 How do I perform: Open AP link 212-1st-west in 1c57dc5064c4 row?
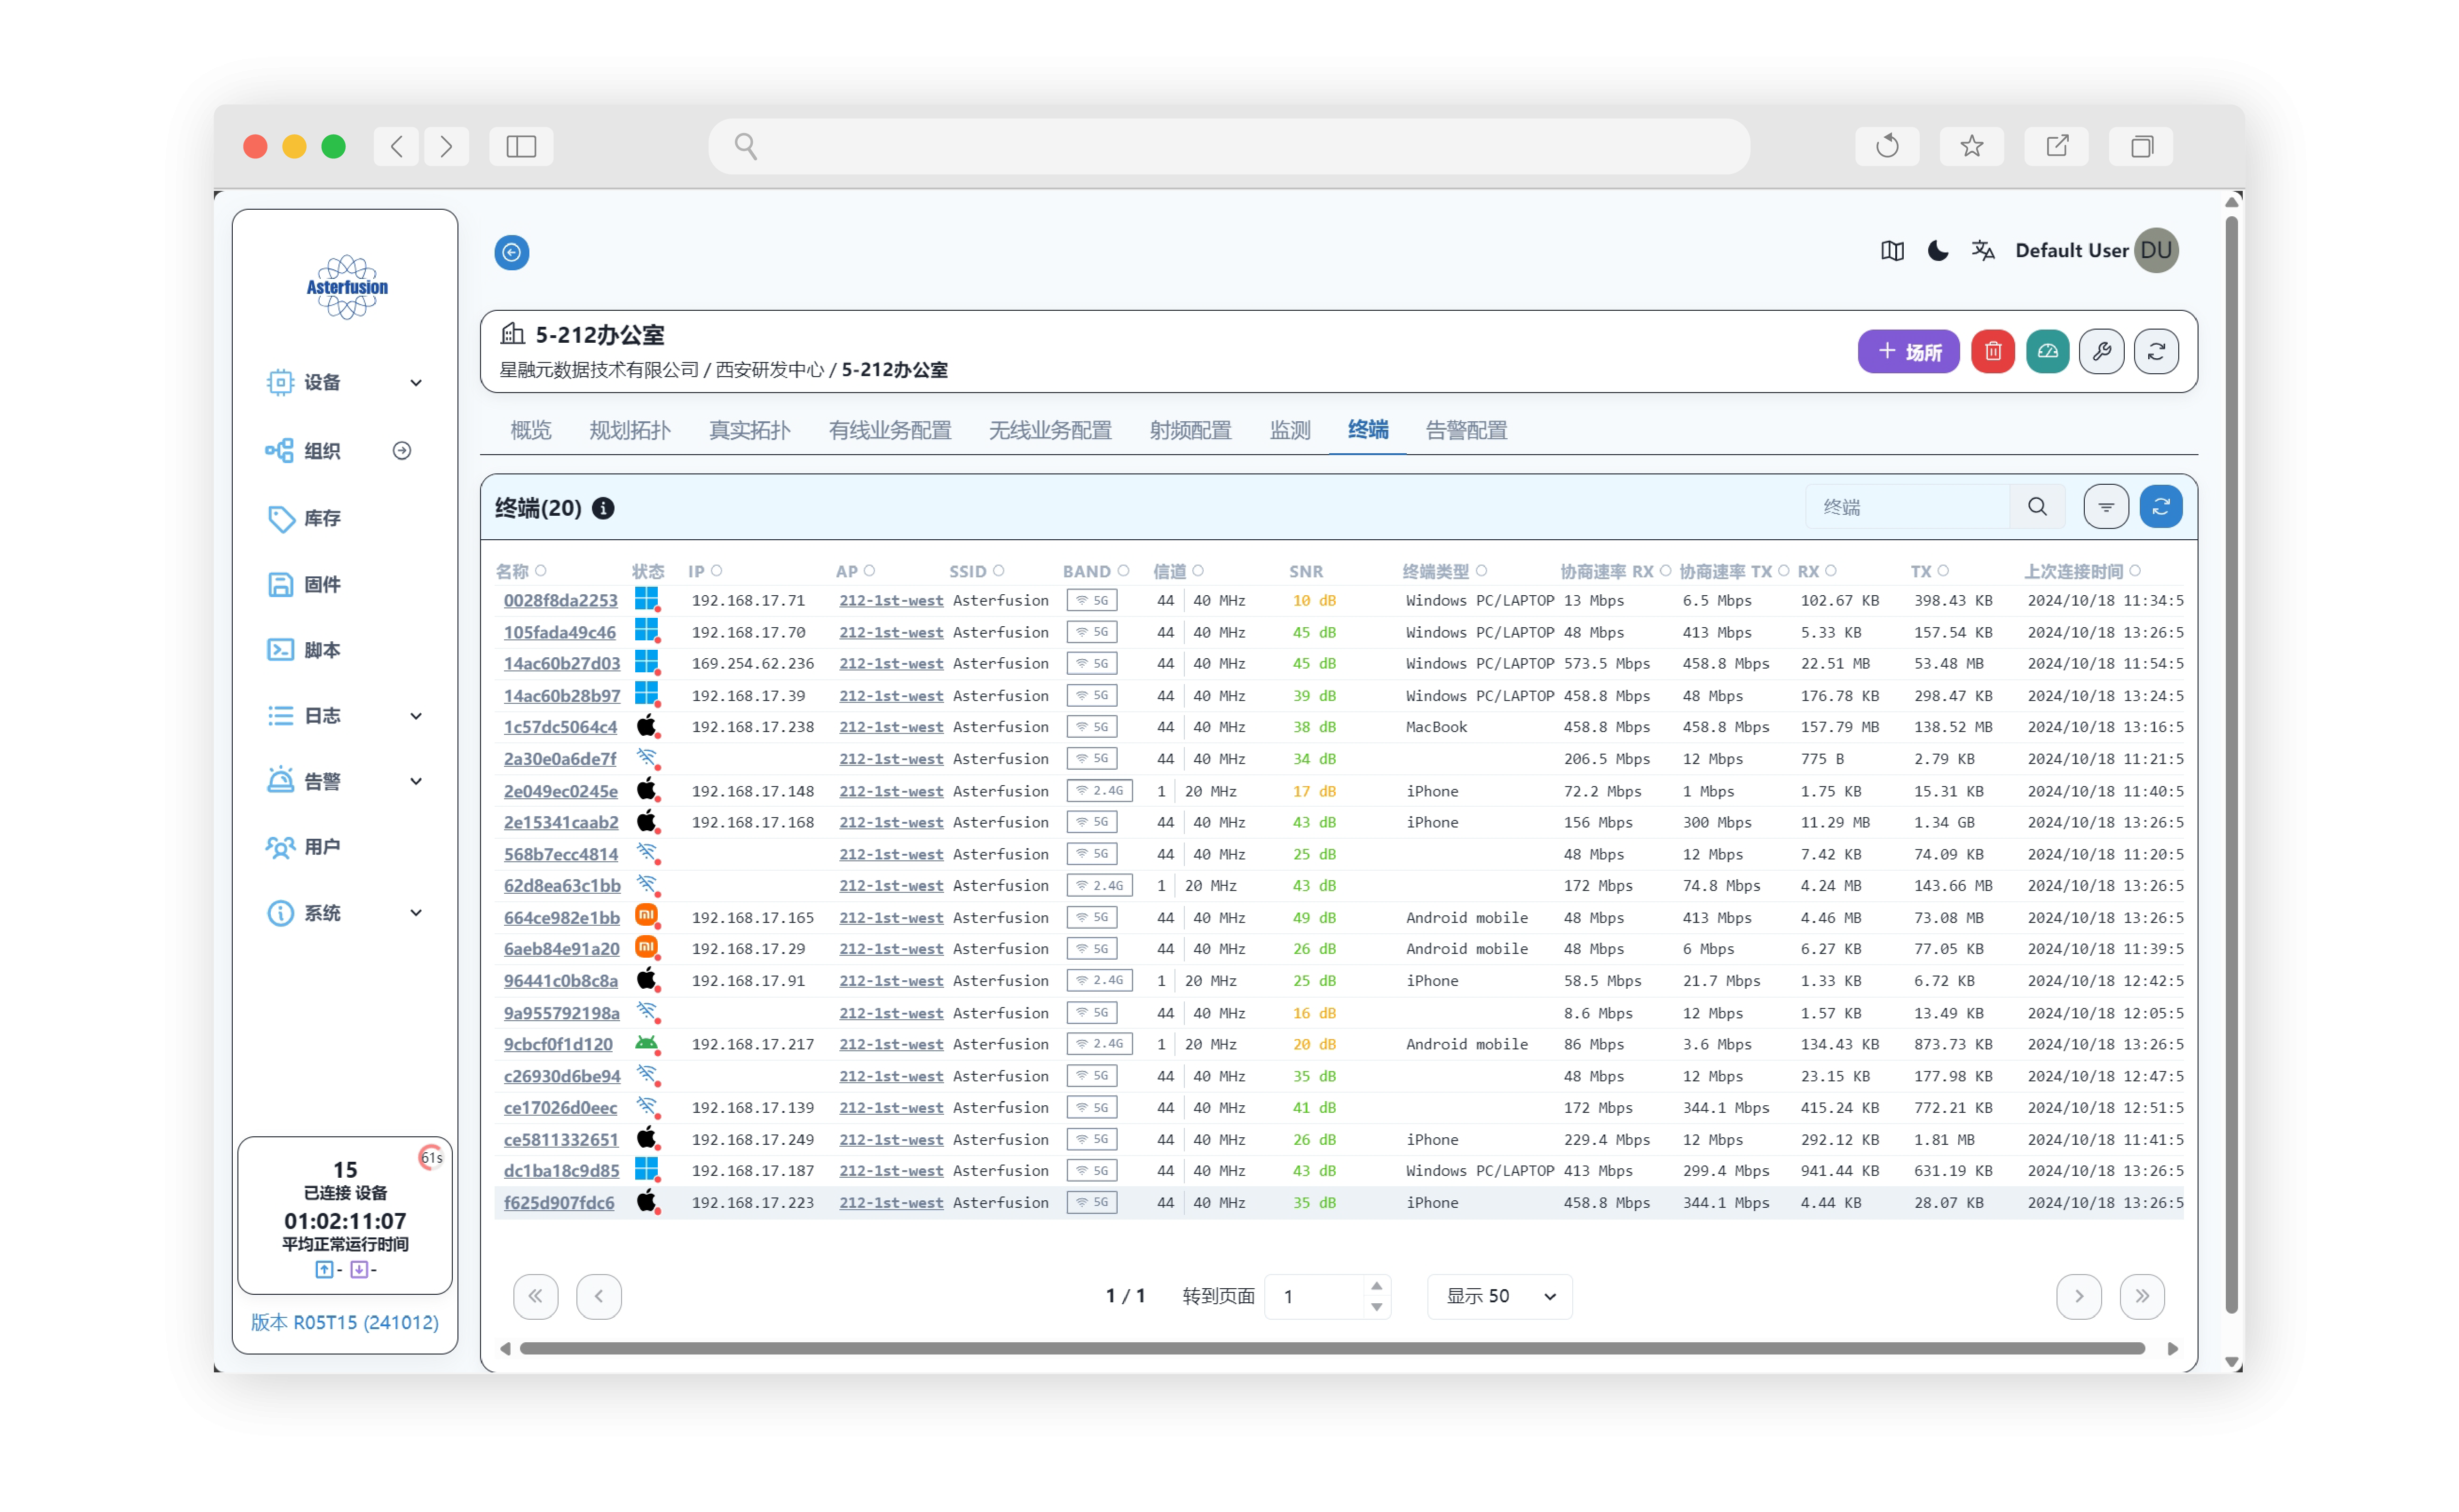point(890,727)
